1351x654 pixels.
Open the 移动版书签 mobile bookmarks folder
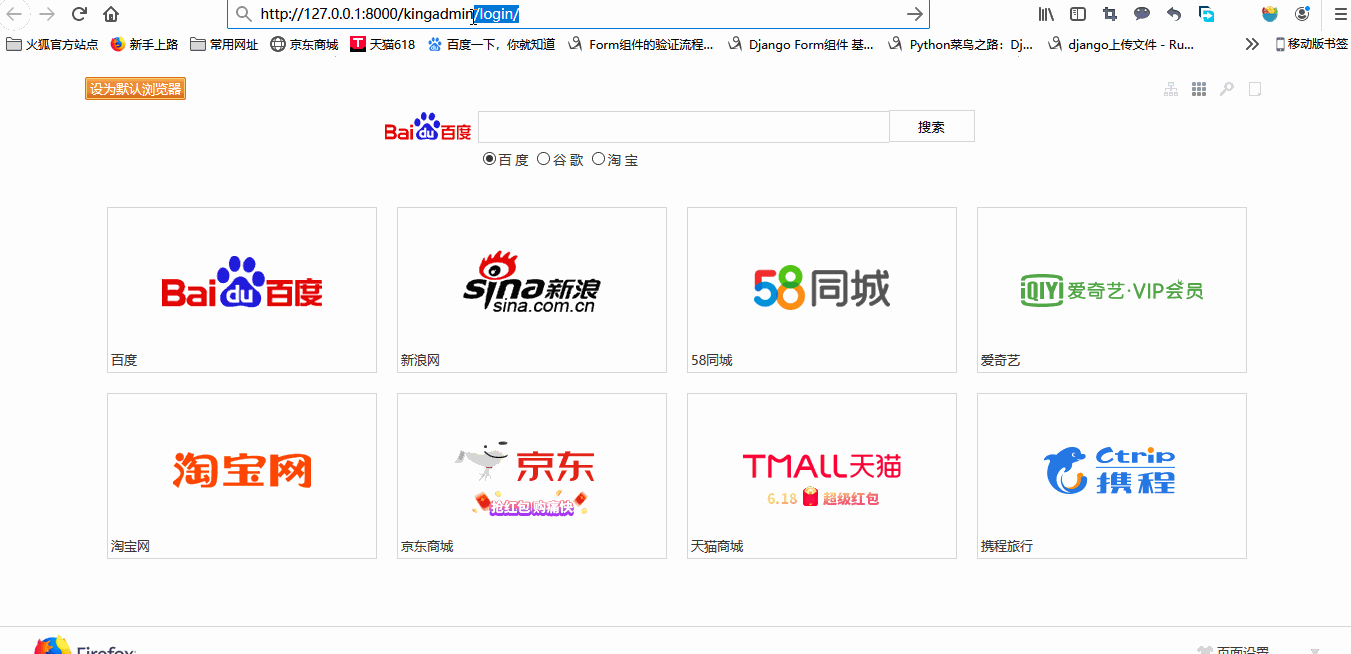(1312, 44)
